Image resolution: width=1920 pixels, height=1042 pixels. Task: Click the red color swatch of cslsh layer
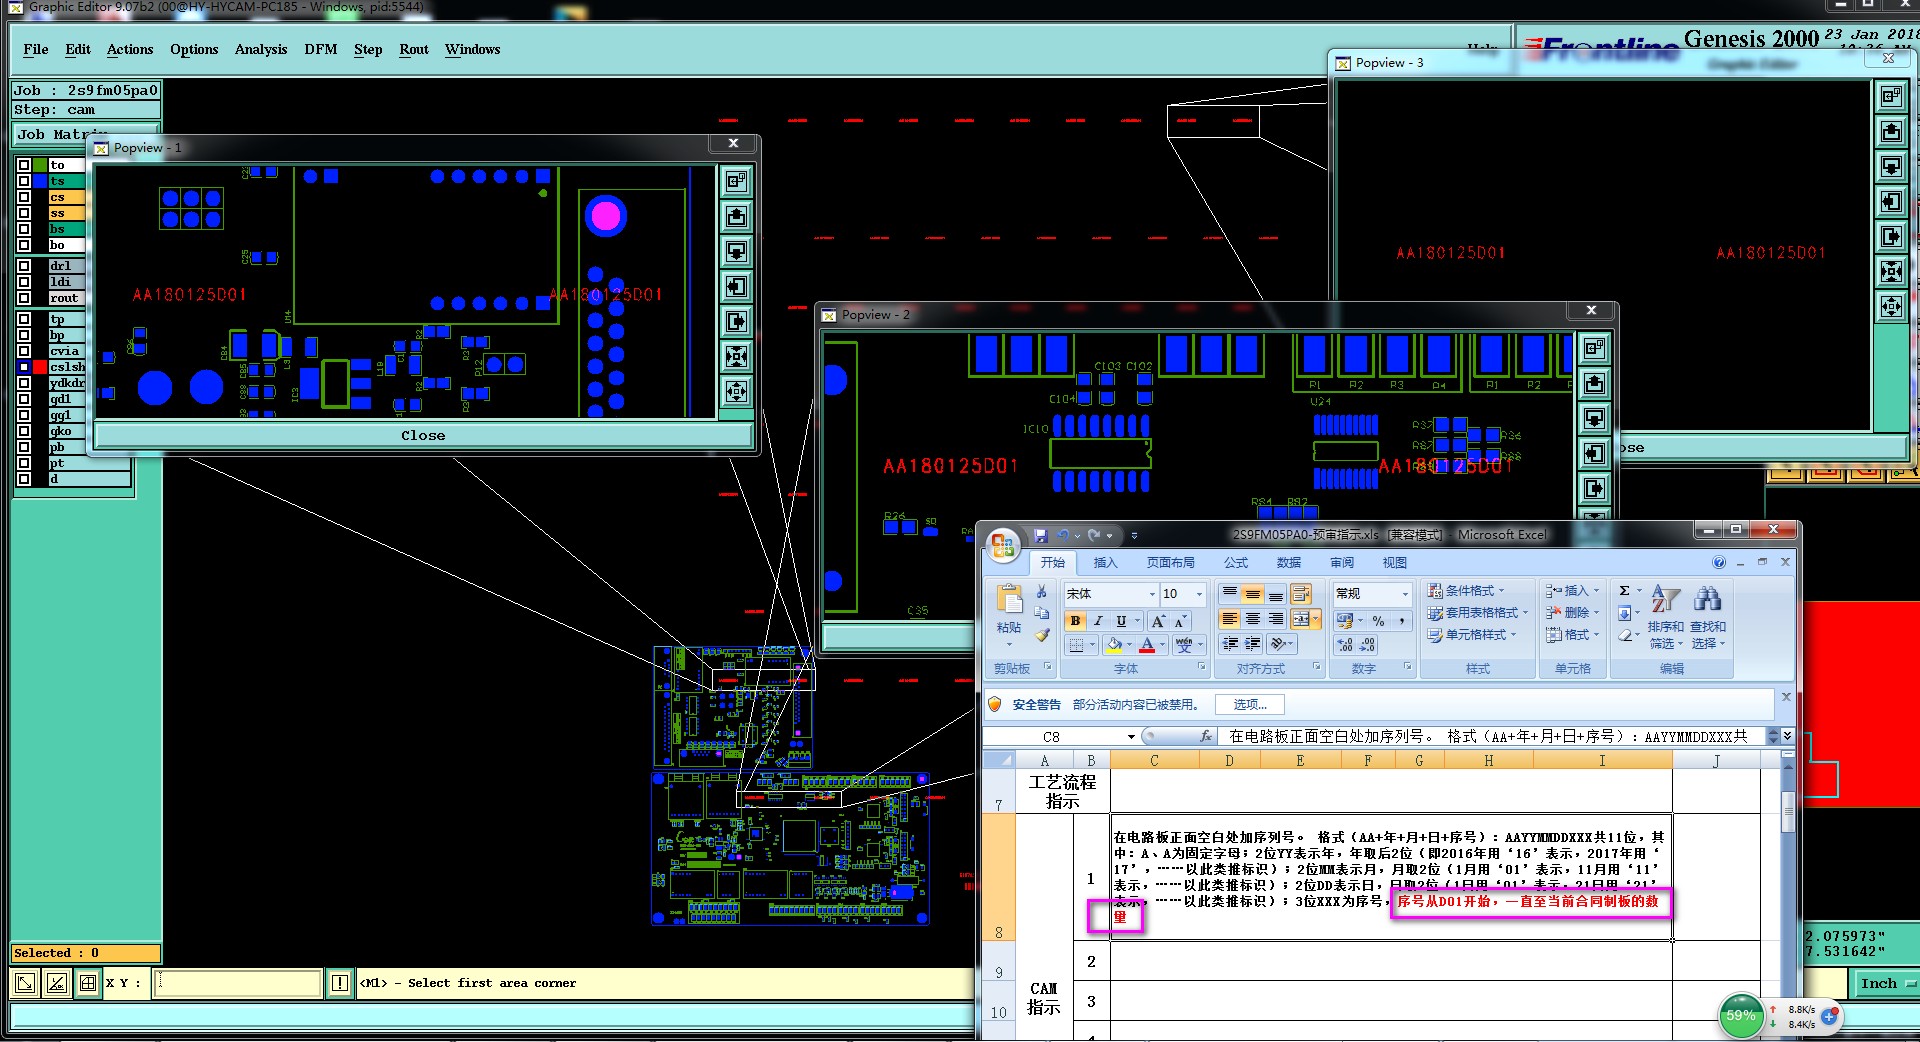tap(40, 367)
